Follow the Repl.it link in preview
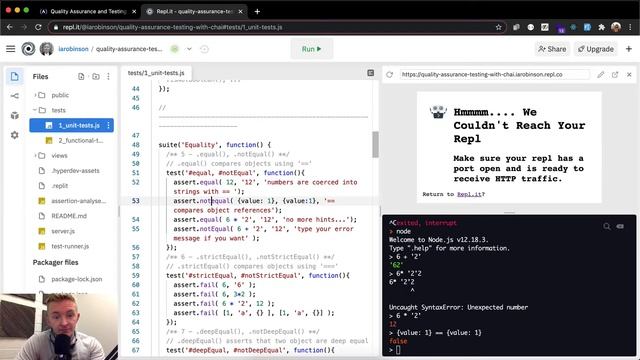 tap(469, 194)
